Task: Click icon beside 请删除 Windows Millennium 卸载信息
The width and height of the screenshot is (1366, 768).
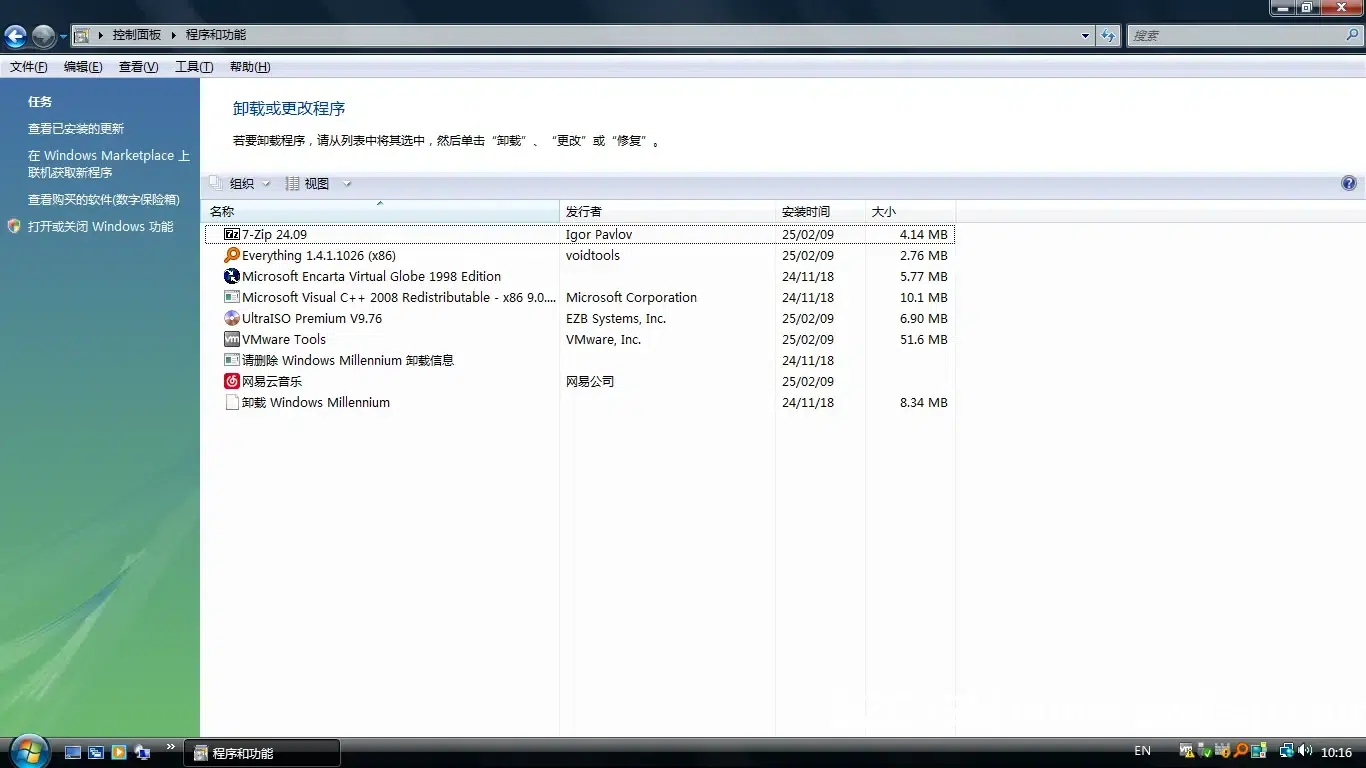Action: (232, 360)
